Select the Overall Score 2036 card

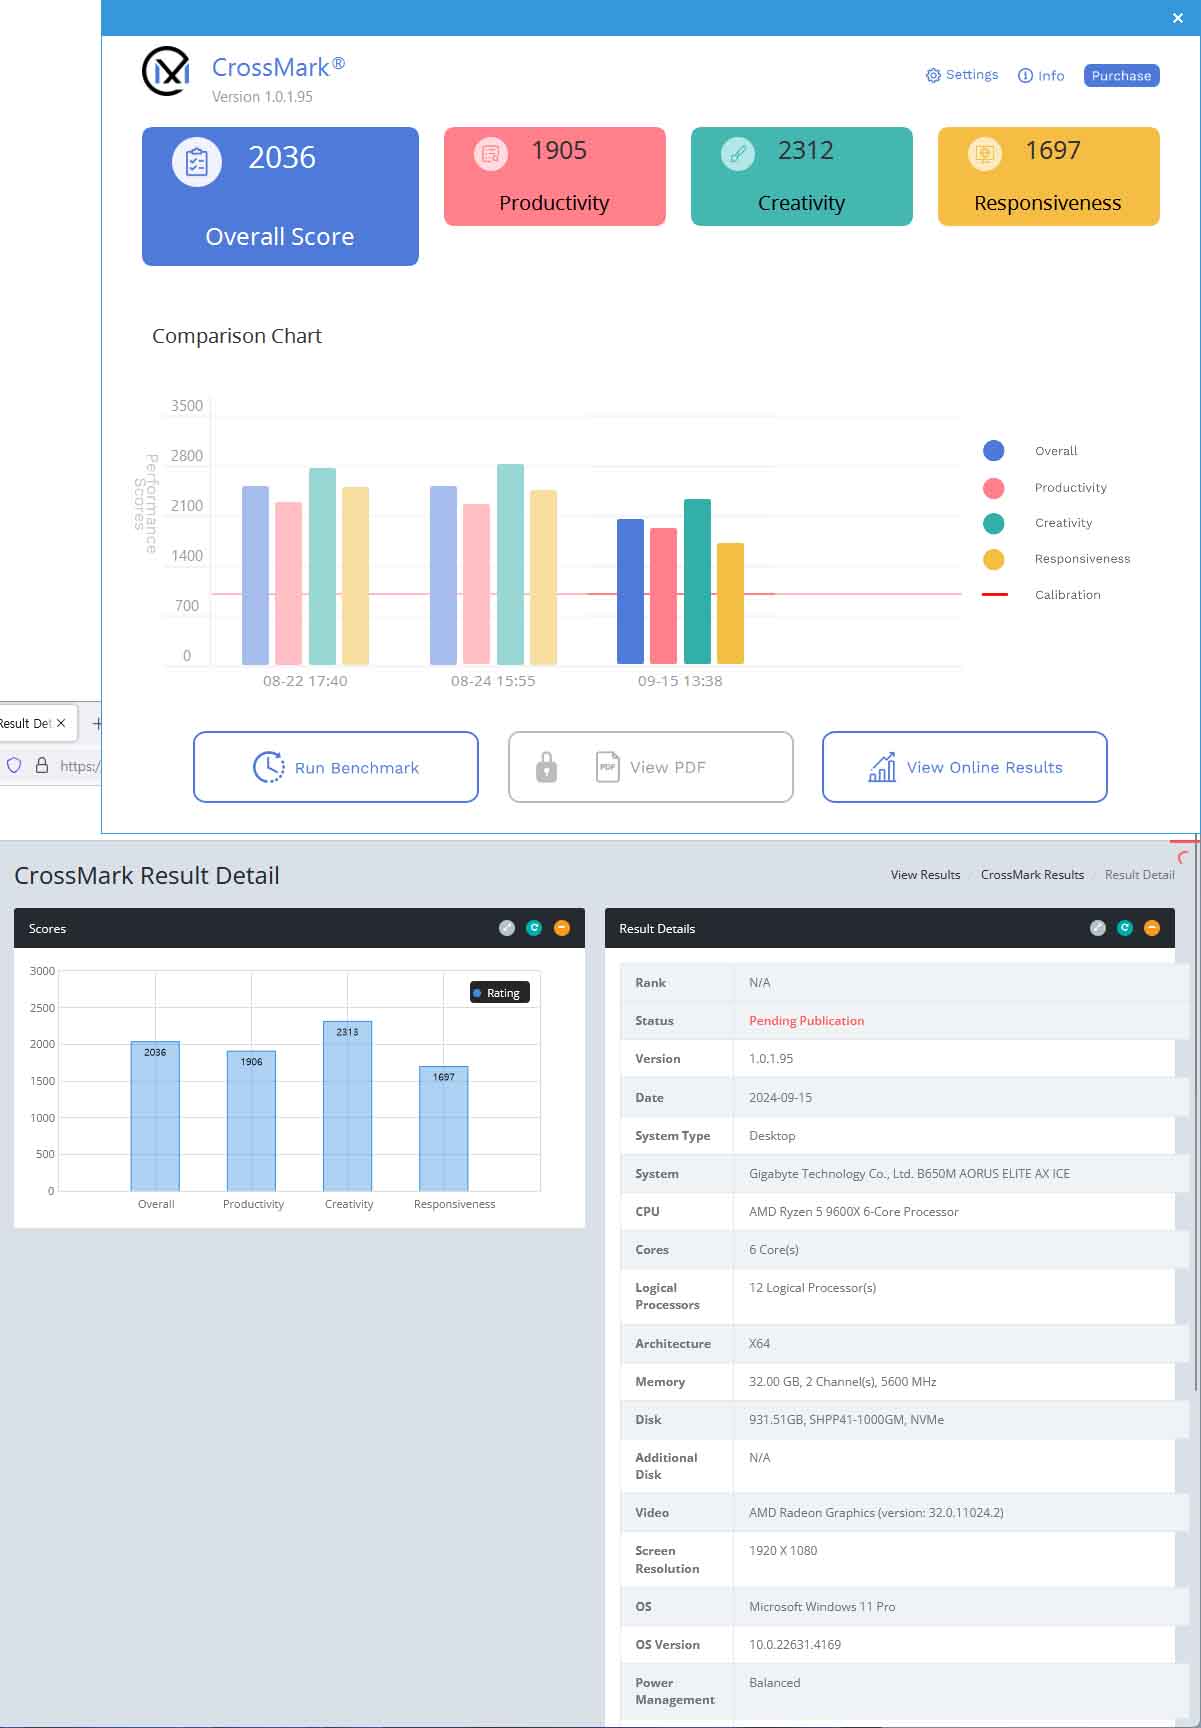pyautogui.click(x=280, y=196)
